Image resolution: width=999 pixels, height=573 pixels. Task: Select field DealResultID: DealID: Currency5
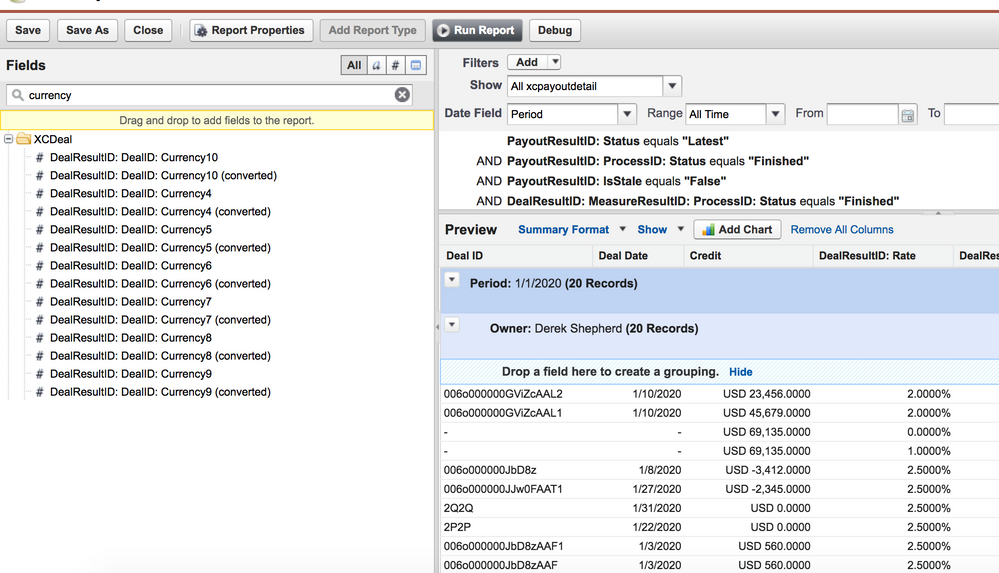point(131,229)
